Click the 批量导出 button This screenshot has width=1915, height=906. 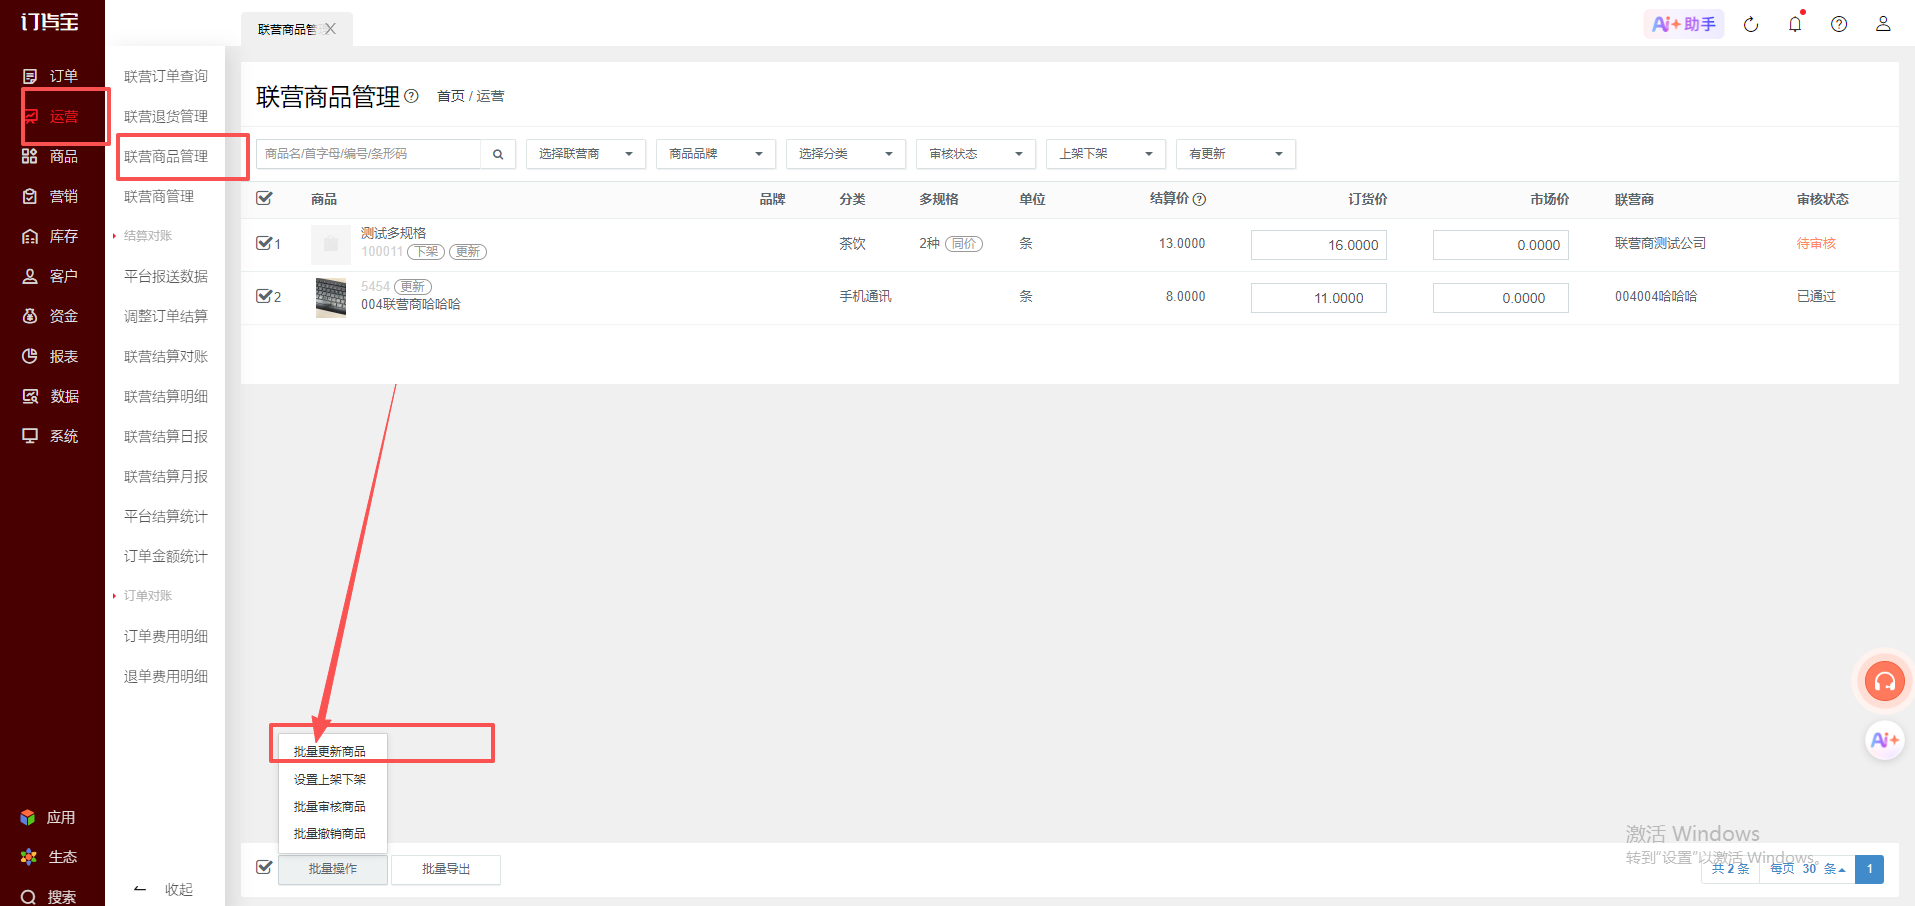(446, 869)
